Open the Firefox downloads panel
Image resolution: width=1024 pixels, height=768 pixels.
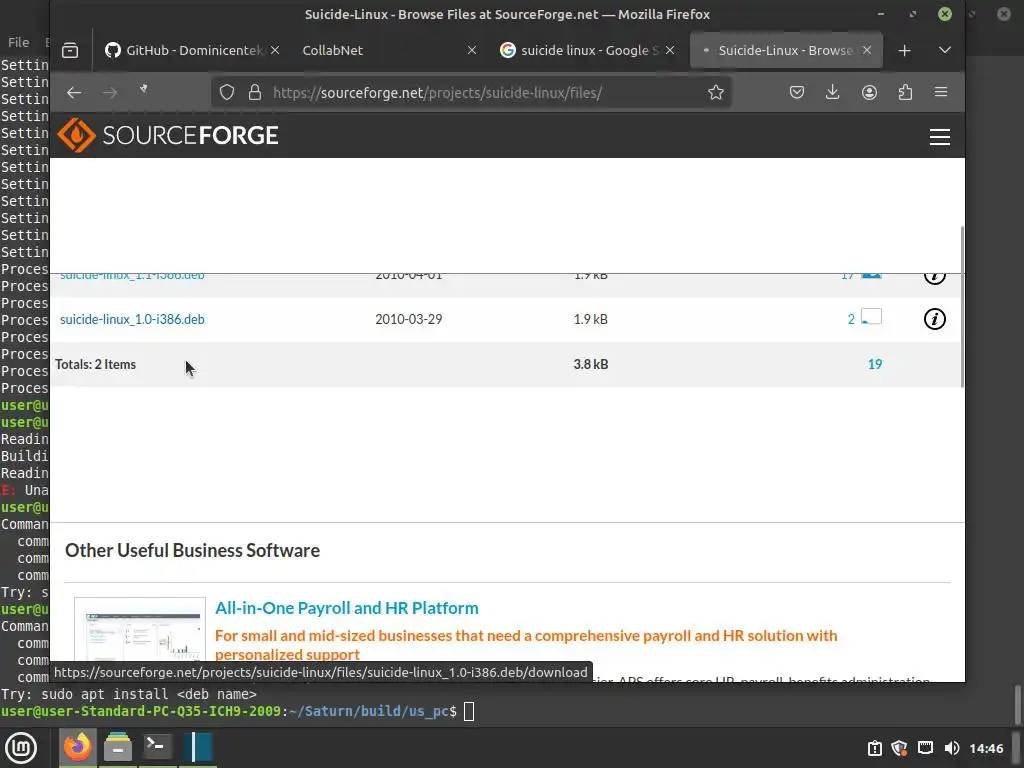[x=833, y=92]
